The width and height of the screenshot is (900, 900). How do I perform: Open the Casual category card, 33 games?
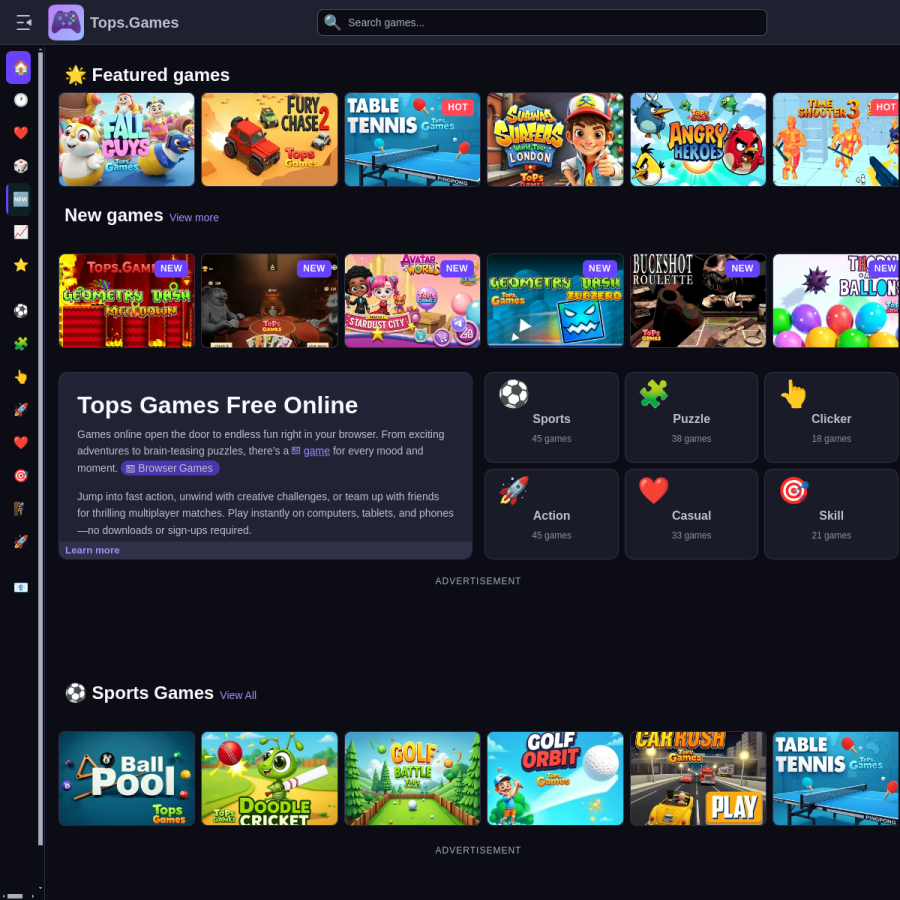(691, 514)
